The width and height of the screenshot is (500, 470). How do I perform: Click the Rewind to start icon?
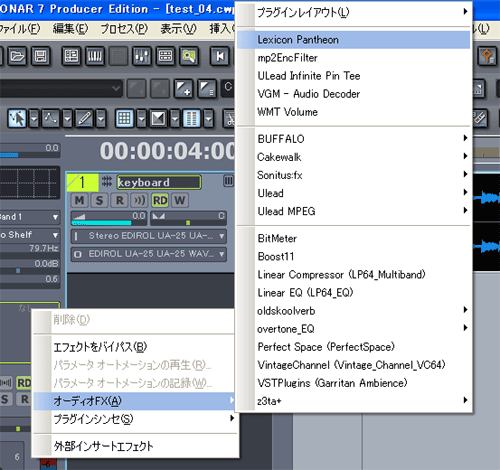click(220, 56)
